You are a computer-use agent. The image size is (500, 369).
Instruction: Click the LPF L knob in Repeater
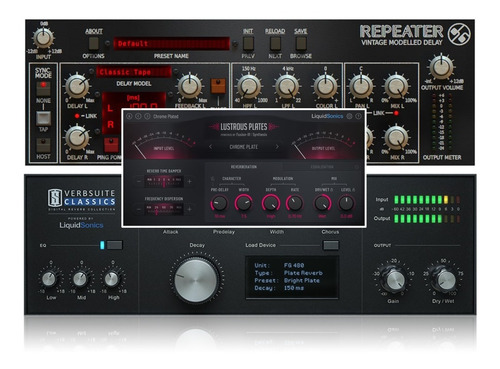tap(287, 86)
